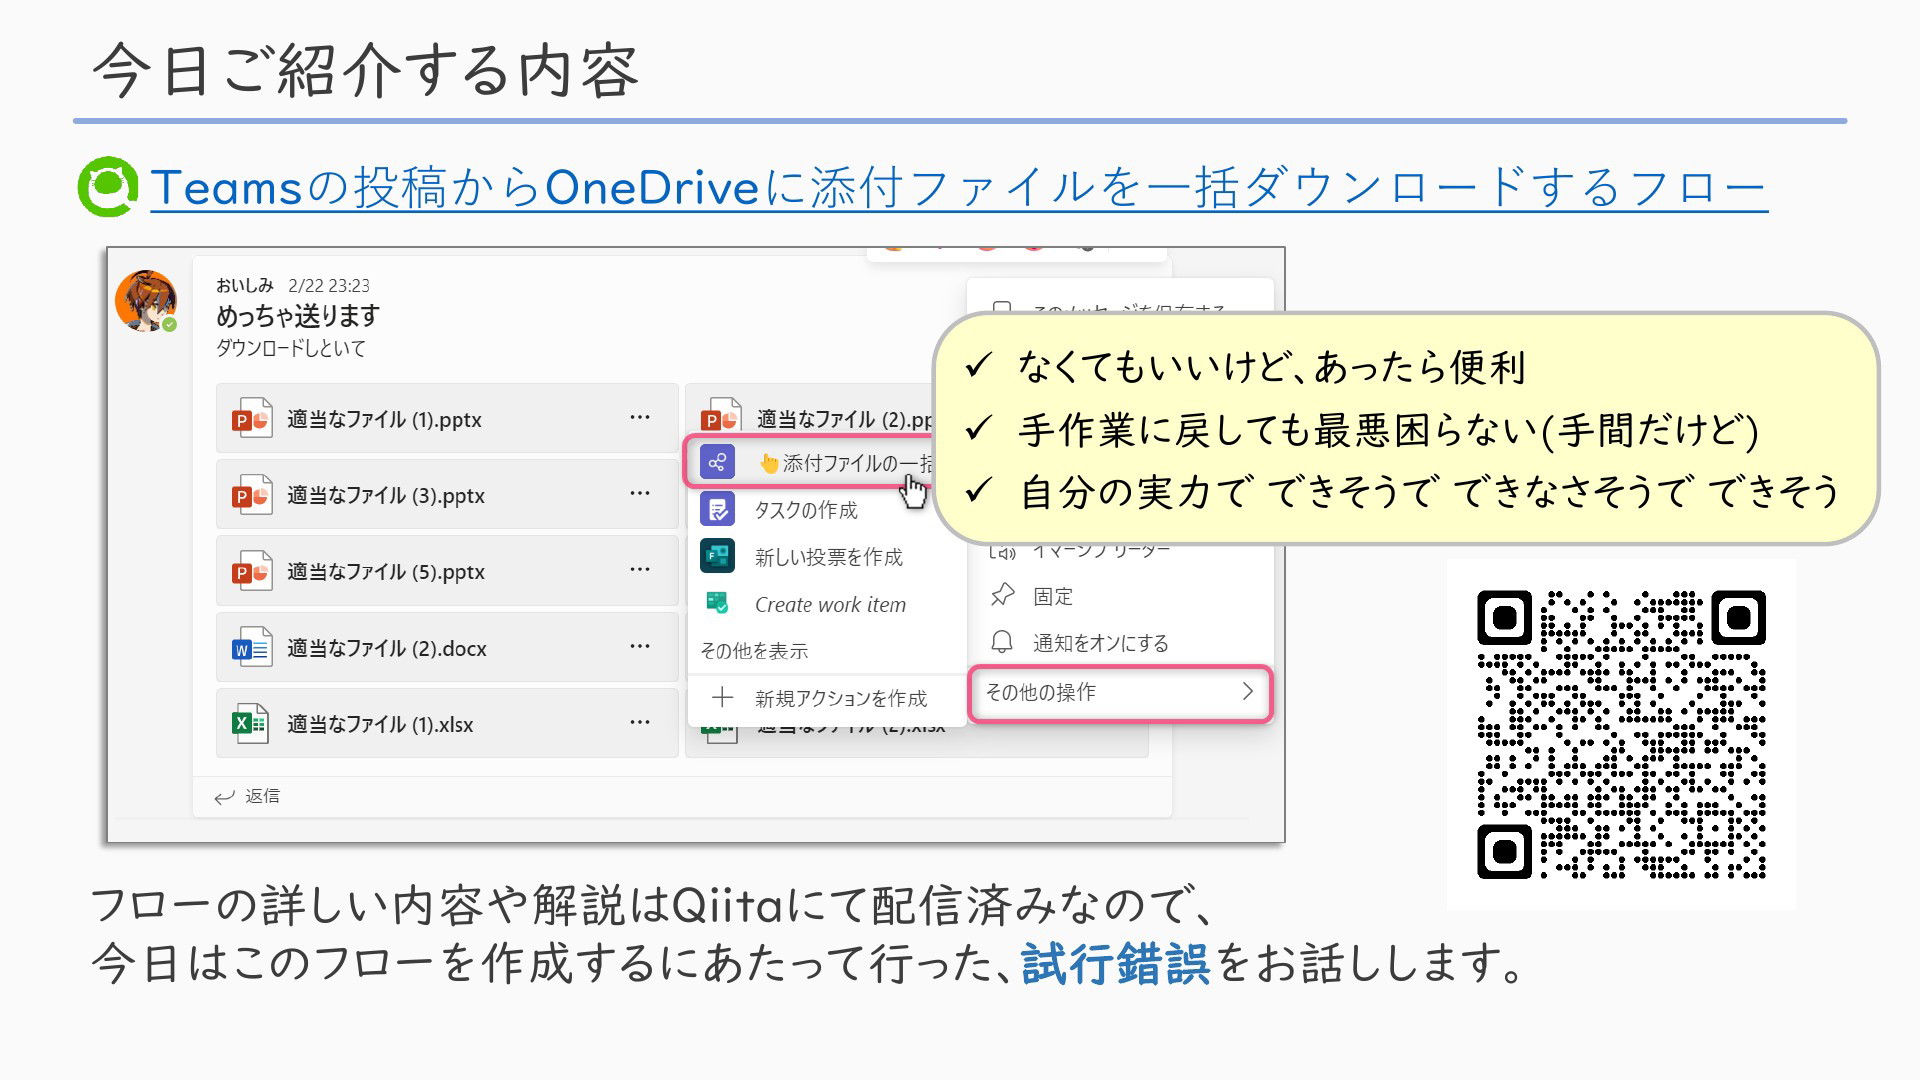The image size is (1920, 1080).
Task: Click the plus icon beside 新規アクションを作成
Action: [x=722, y=698]
